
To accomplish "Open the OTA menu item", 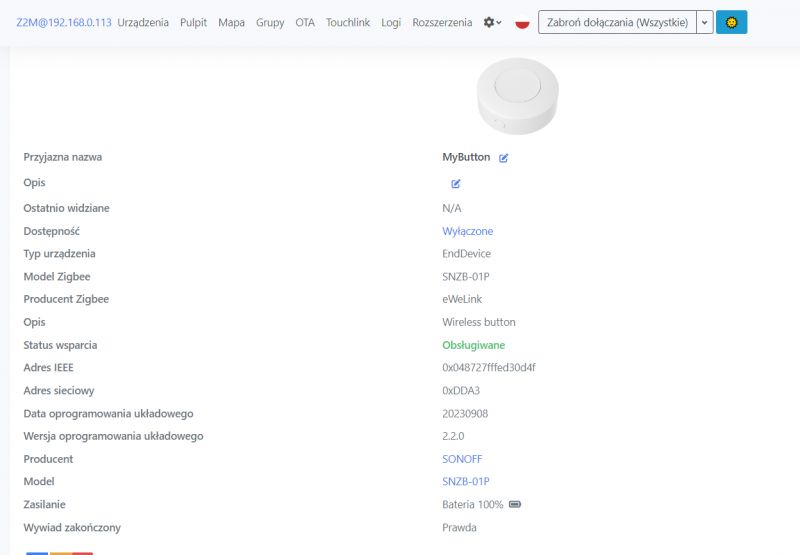I will click(x=305, y=22).
